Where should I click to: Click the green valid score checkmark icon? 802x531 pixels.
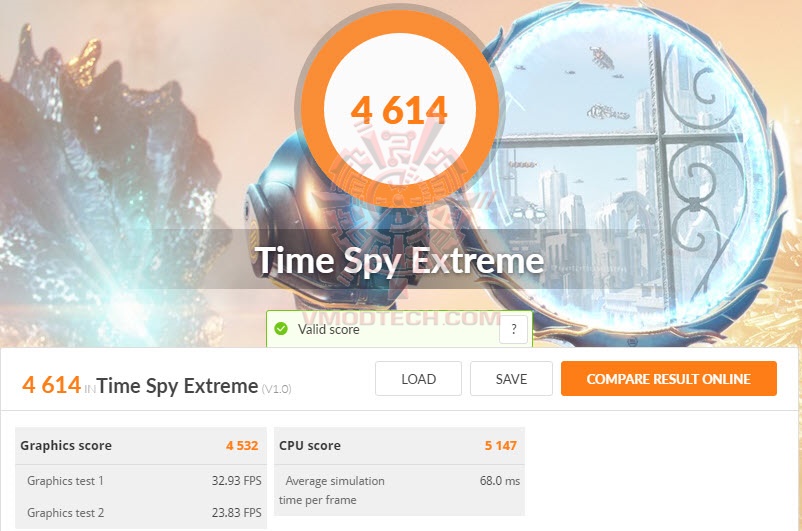[281, 328]
